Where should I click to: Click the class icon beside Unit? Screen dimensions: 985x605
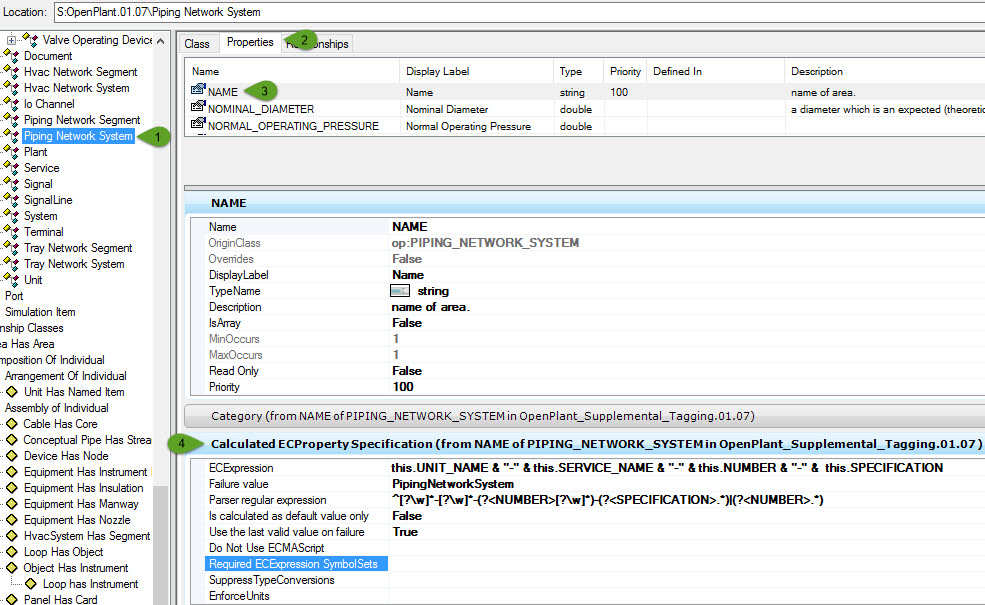[11, 280]
